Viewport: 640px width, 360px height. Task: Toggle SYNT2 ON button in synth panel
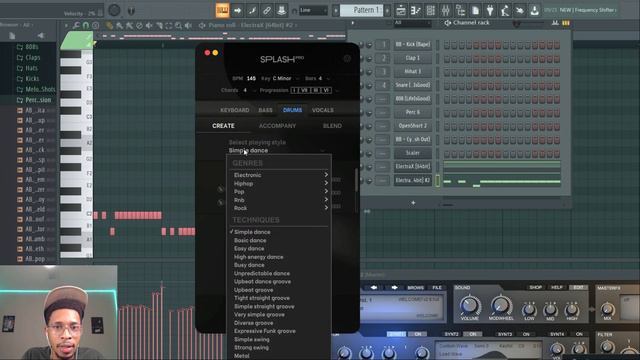coord(472,334)
